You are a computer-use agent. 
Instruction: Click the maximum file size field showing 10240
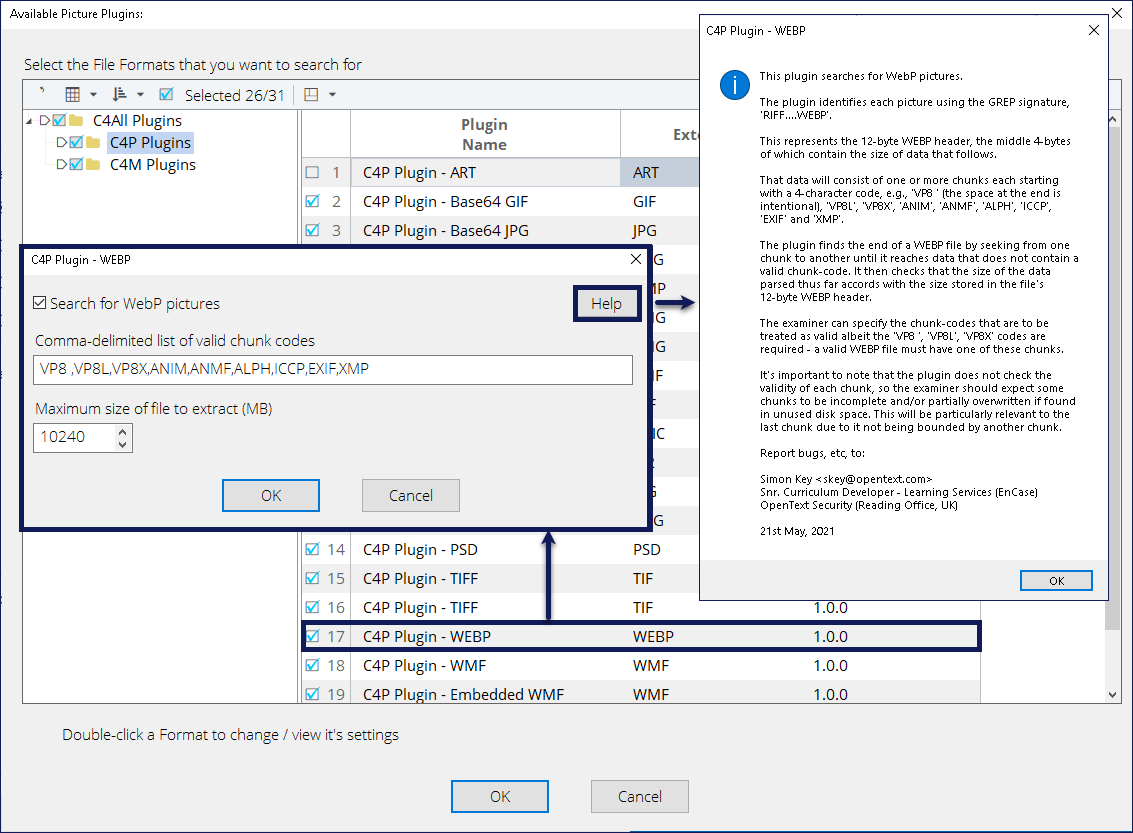tap(74, 437)
